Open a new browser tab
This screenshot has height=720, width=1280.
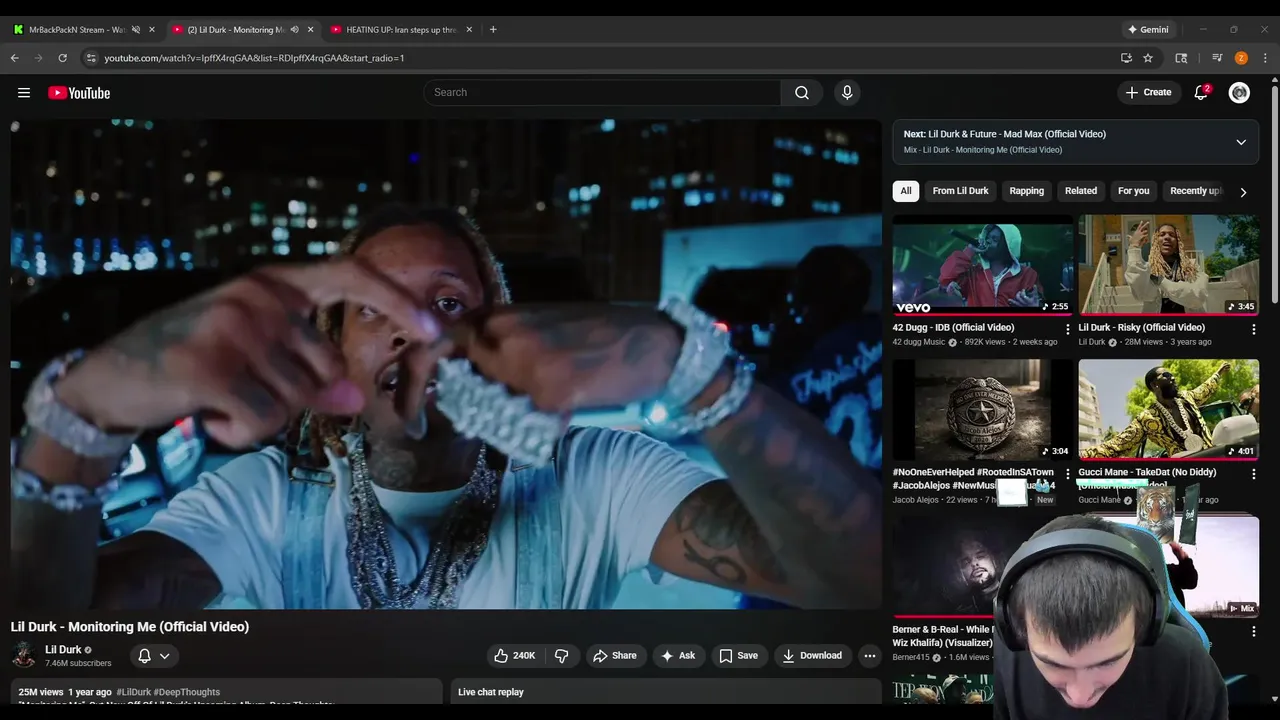pyautogui.click(x=493, y=29)
